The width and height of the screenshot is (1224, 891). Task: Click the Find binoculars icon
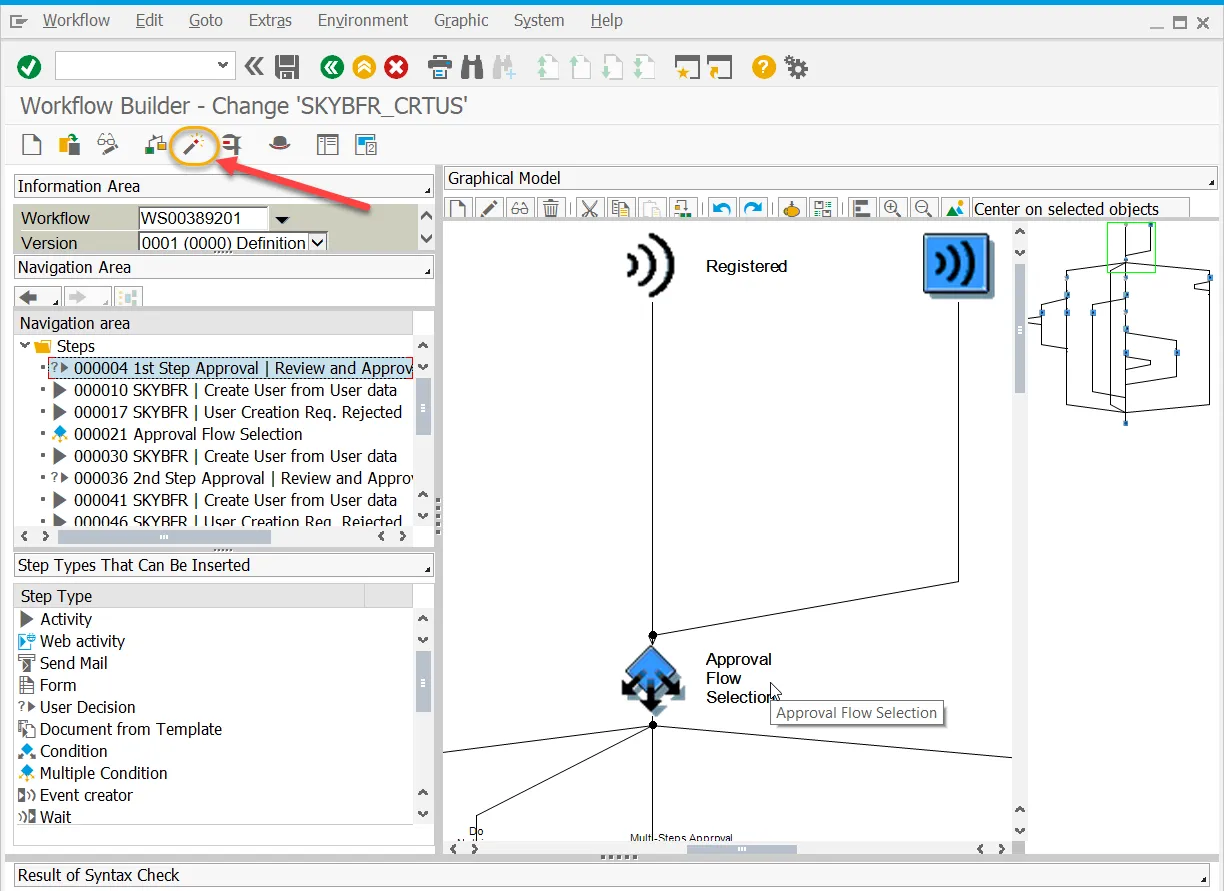[x=472, y=67]
